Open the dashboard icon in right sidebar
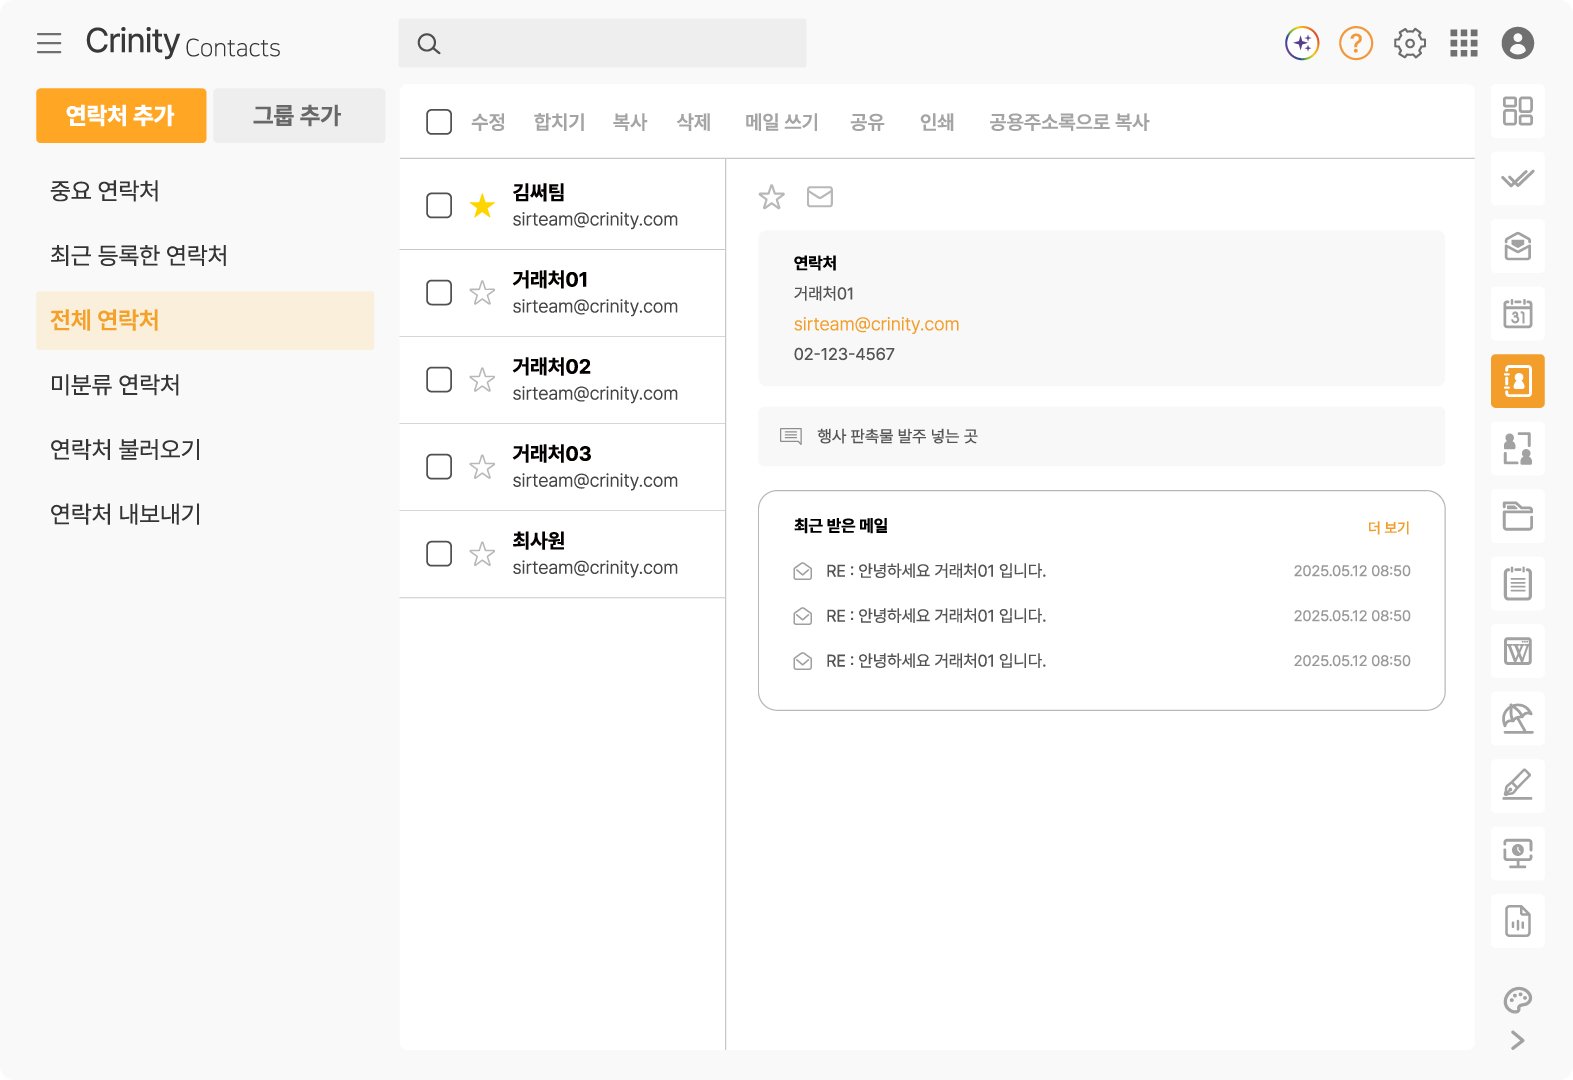 (1518, 111)
